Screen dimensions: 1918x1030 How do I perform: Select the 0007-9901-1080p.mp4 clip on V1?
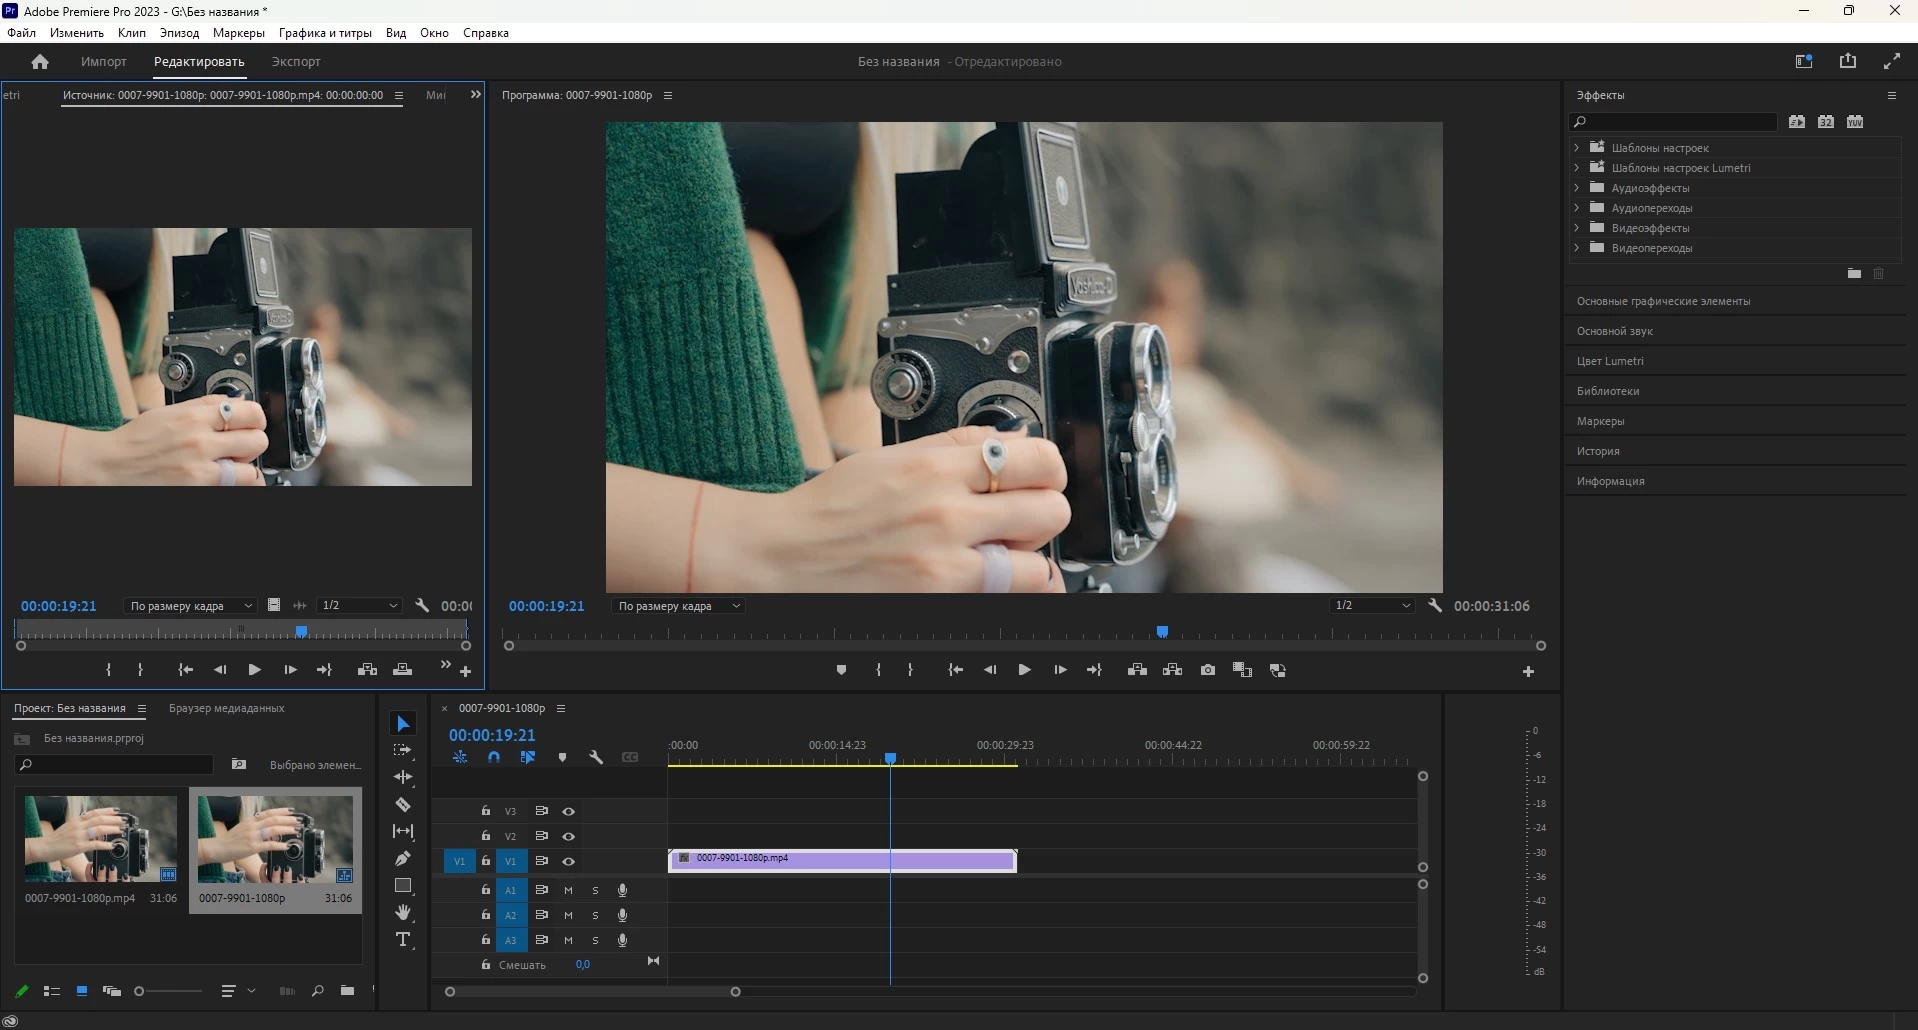click(842, 861)
